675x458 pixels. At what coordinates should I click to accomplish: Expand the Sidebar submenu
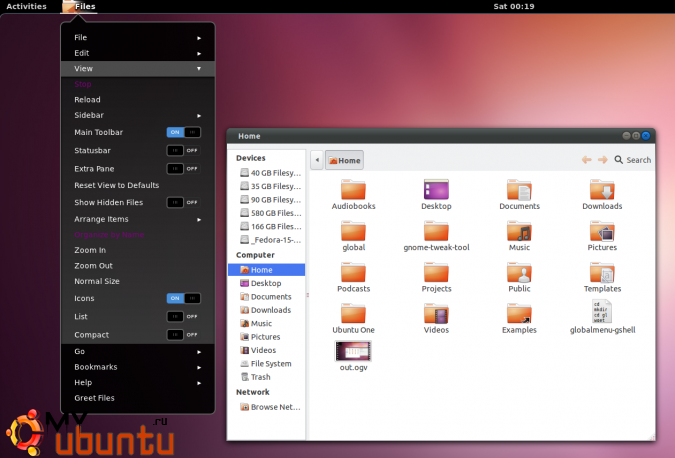tap(138, 115)
